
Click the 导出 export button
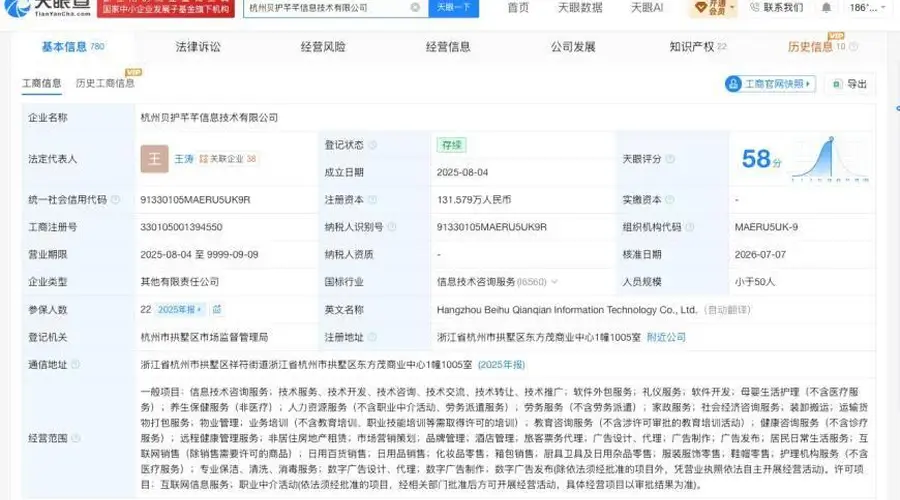click(850, 84)
